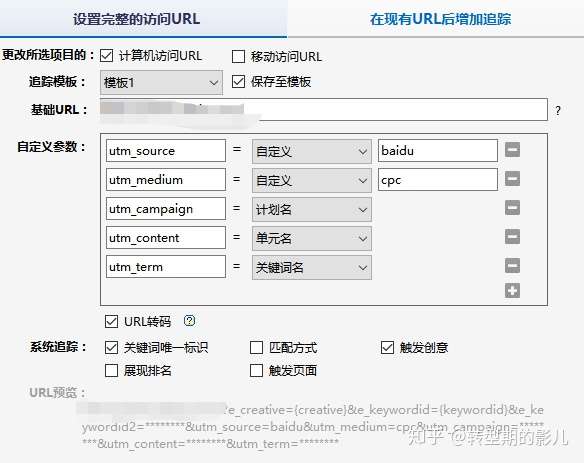Click the question mark beside 基础URL
The height and width of the screenshot is (463, 584).
click(x=558, y=110)
